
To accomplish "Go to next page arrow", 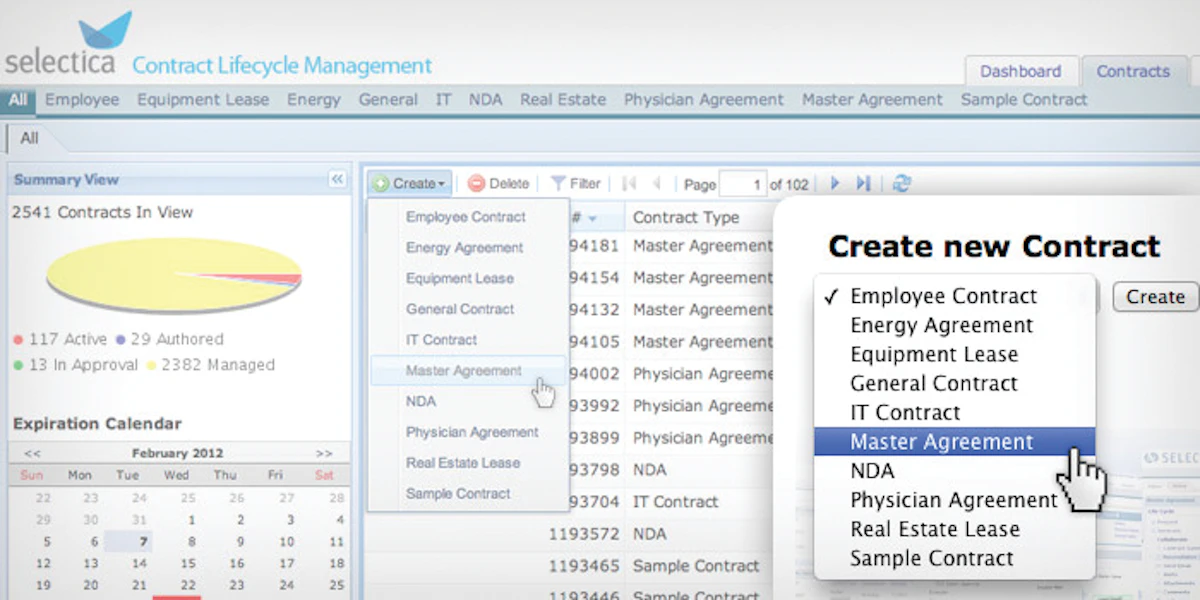I will [x=835, y=183].
